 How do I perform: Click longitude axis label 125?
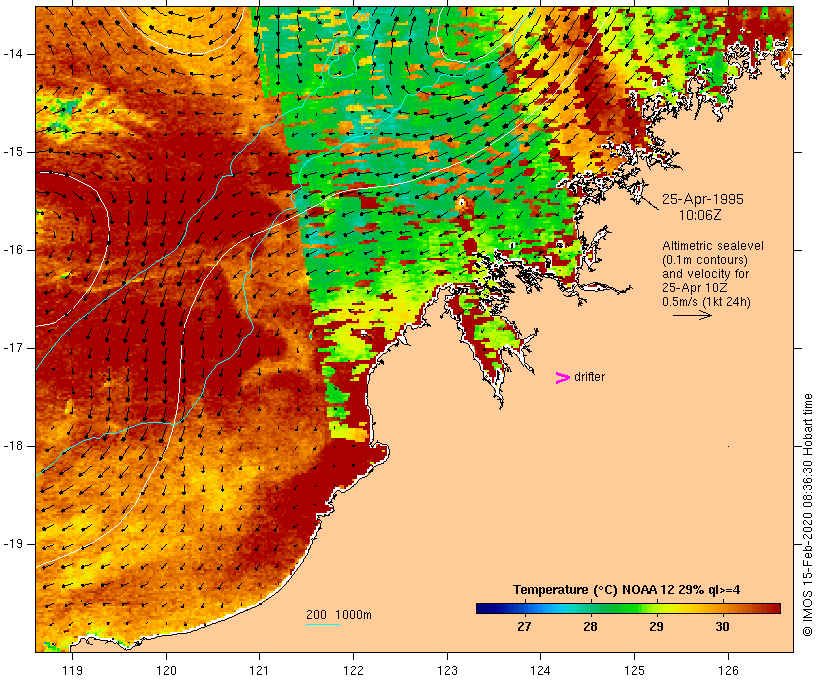pos(634,670)
